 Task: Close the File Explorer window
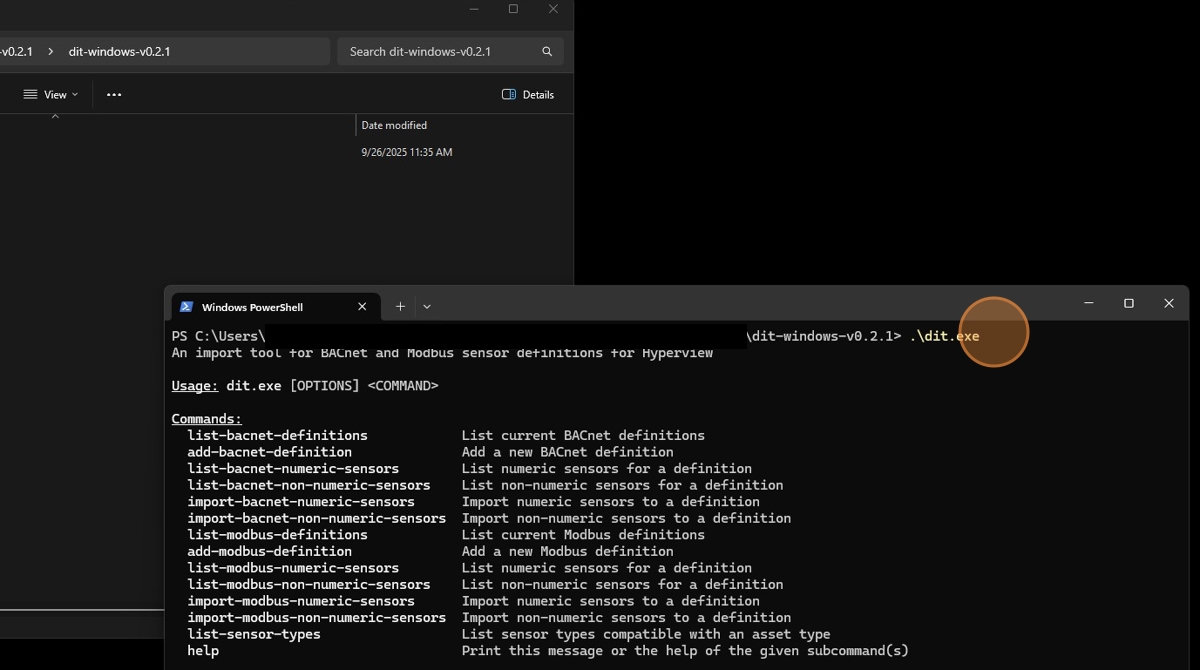tap(553, 9)
